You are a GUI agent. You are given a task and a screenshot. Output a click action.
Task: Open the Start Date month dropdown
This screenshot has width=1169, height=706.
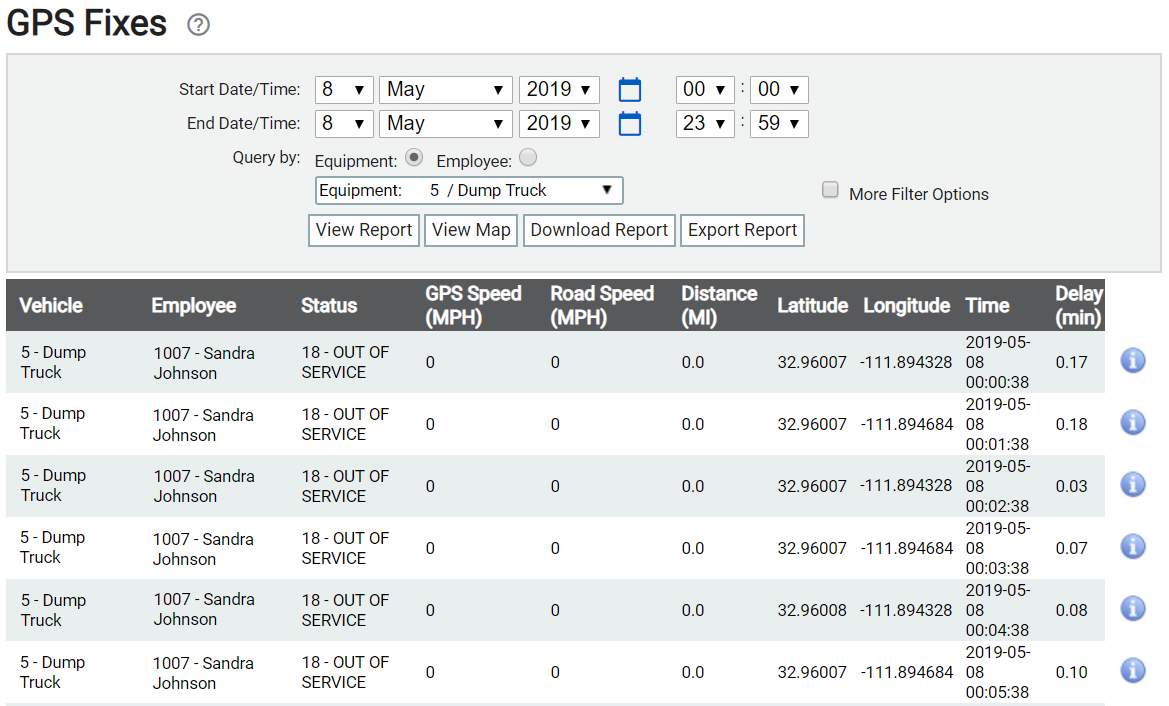point(446,89)
